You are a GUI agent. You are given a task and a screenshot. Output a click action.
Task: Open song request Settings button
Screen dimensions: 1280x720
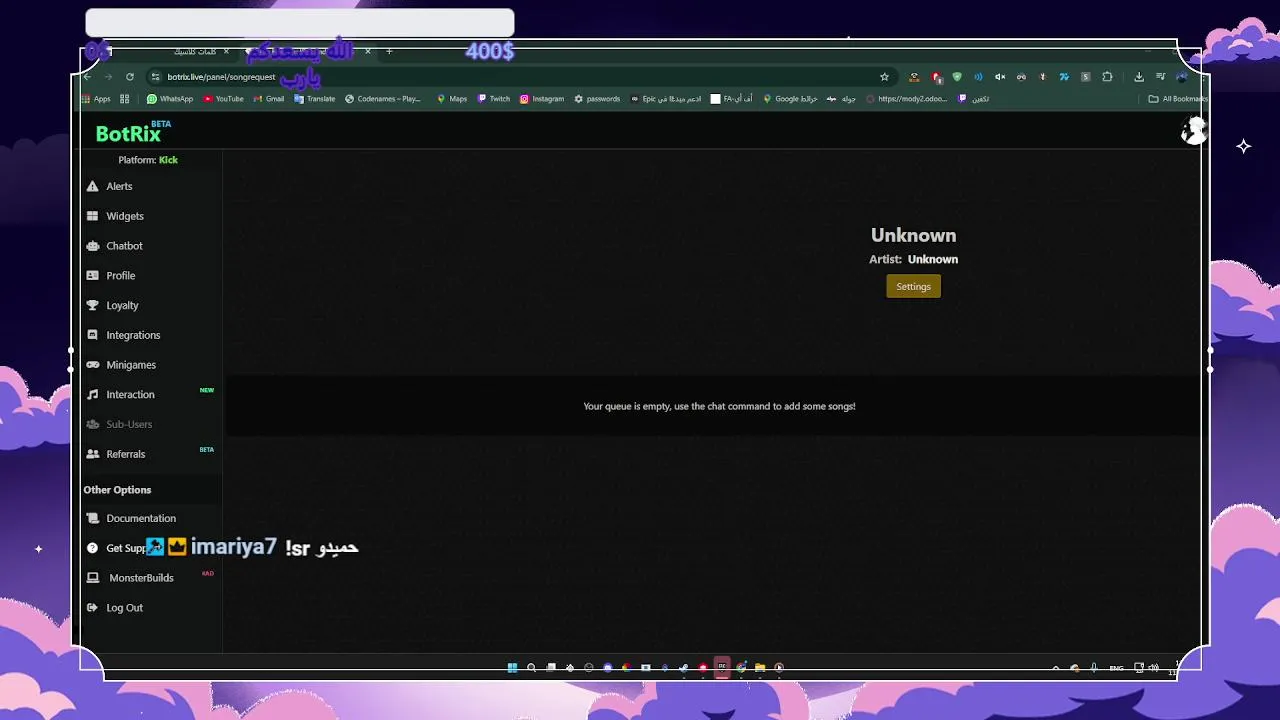click(x=913, y=287)
